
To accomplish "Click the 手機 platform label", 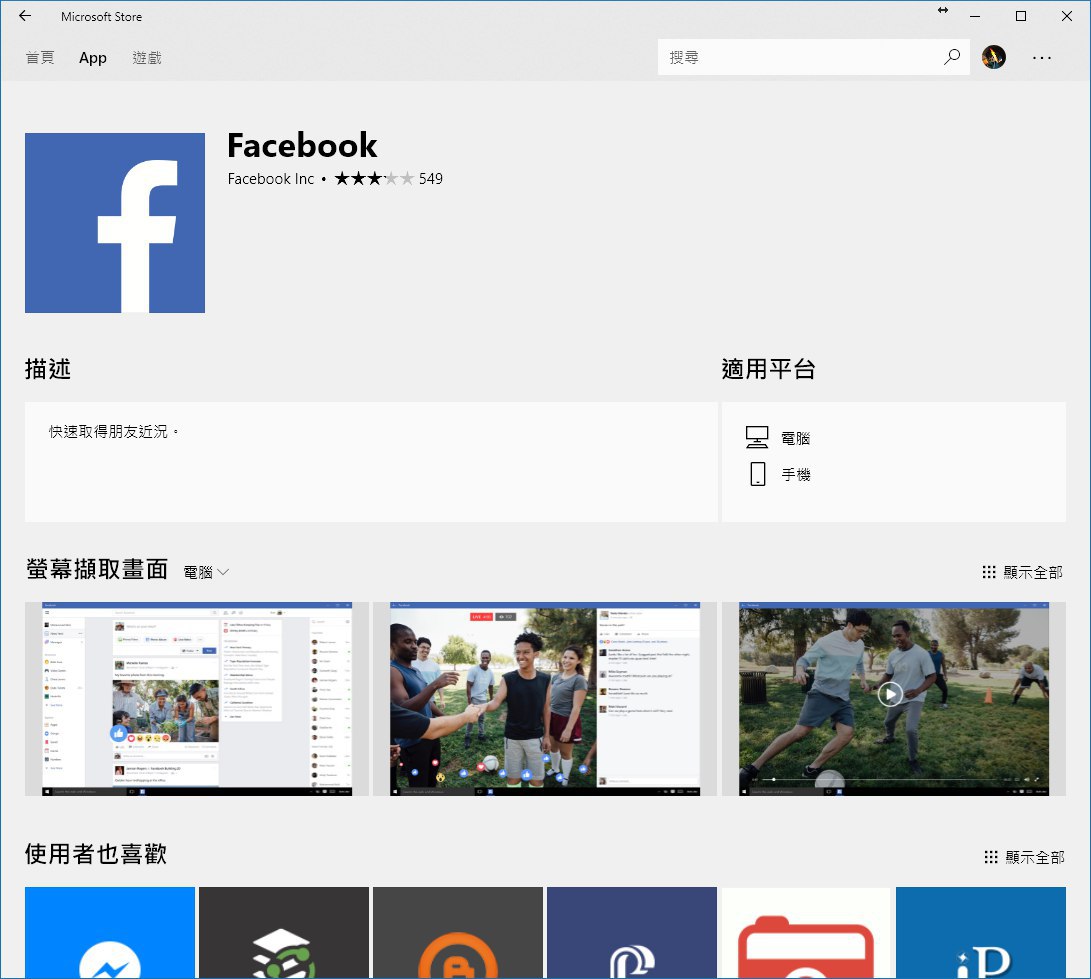I will point(795,475).
